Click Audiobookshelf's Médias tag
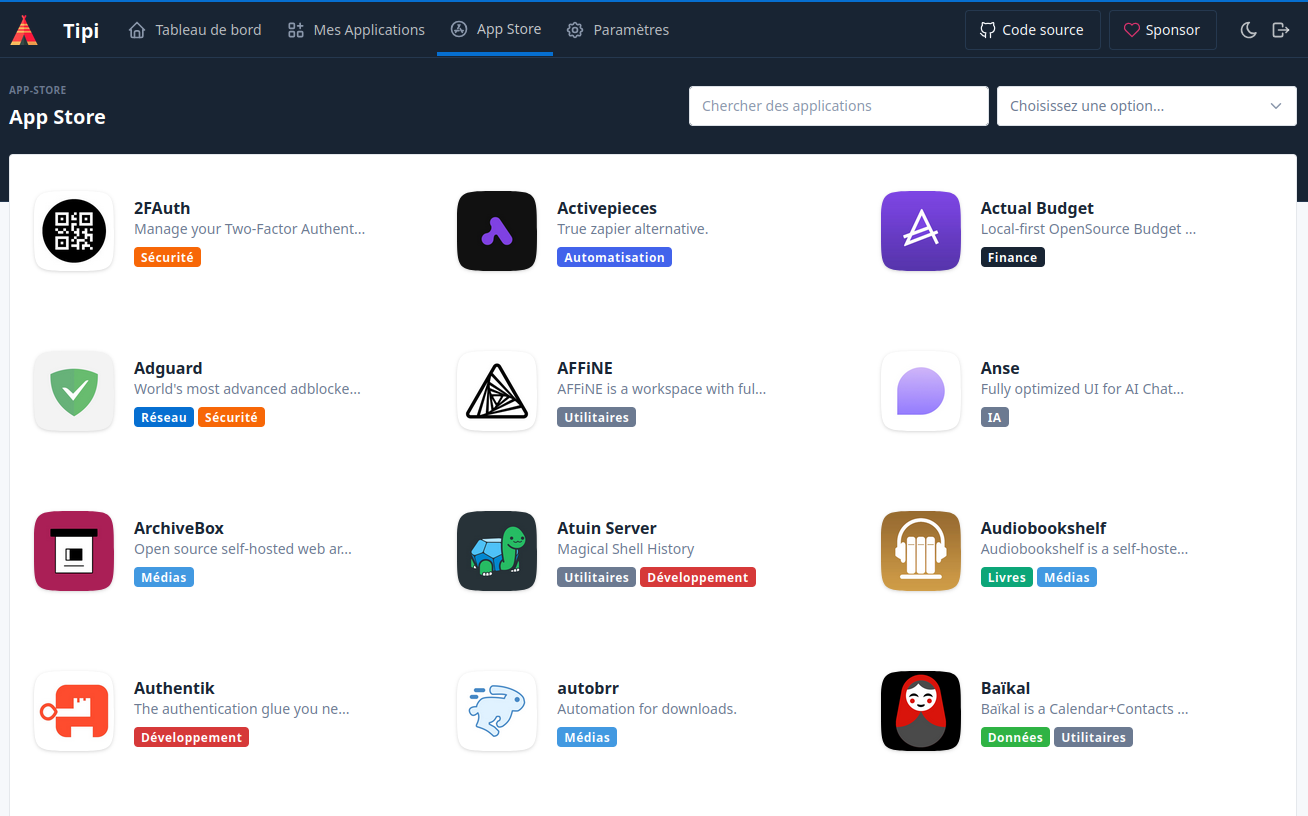Screen dimensions: 1308x816 (1067, 577)
